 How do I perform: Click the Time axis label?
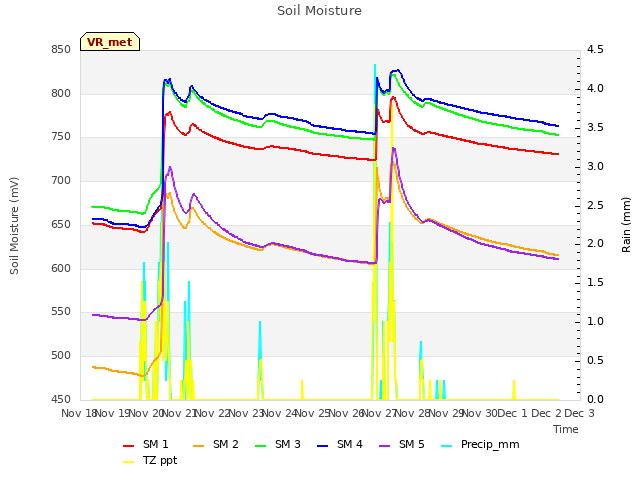point(566,429)
